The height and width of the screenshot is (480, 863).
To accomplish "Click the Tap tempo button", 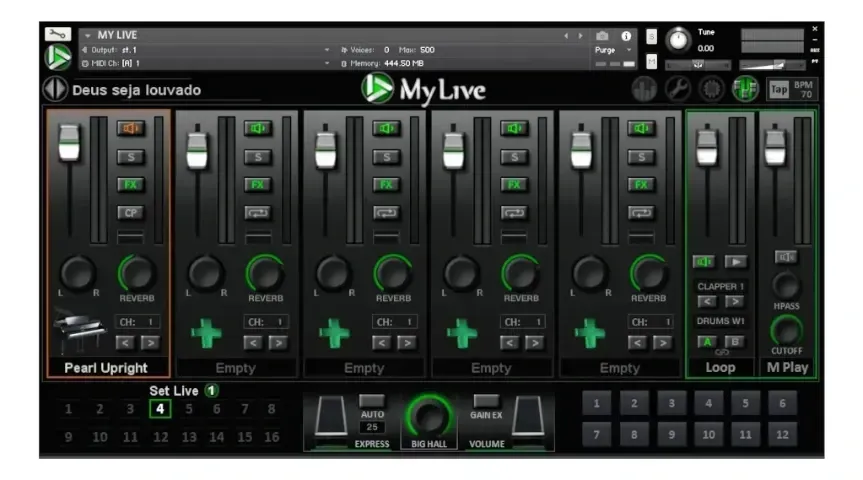I will coord(779,89).
